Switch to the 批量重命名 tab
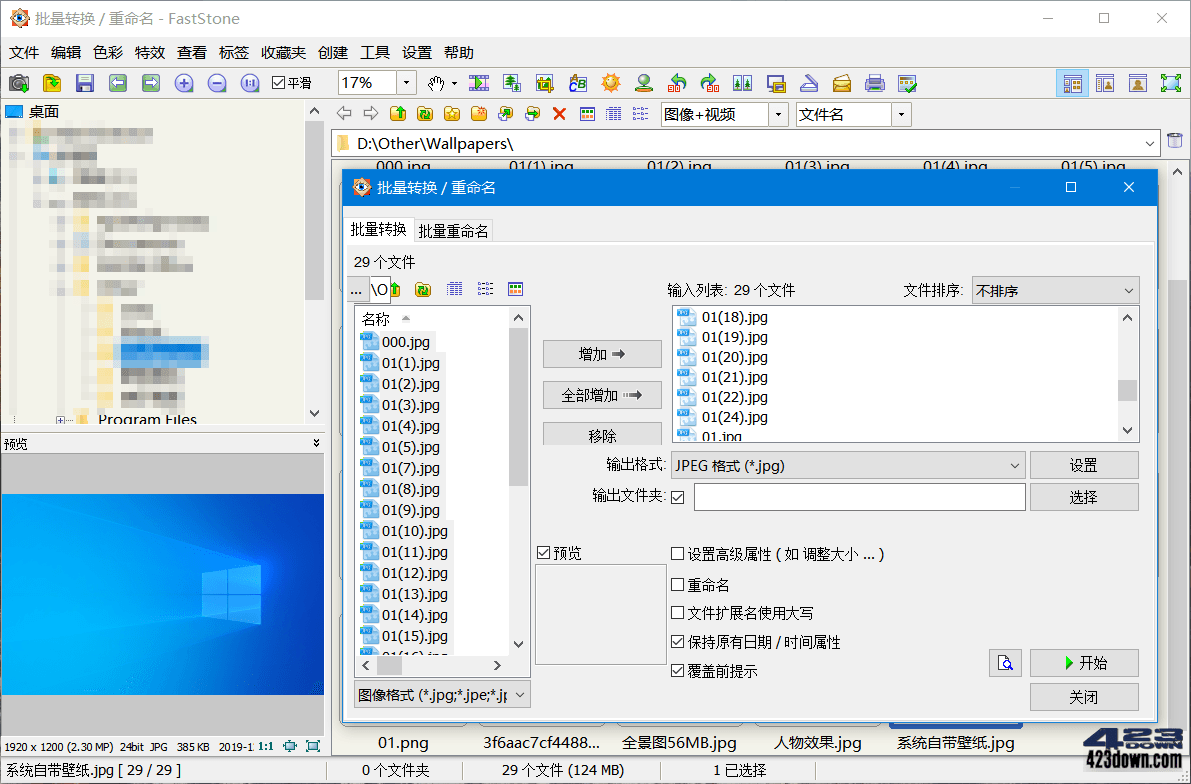Screen dimensions: 1191x784 [453, 229]
